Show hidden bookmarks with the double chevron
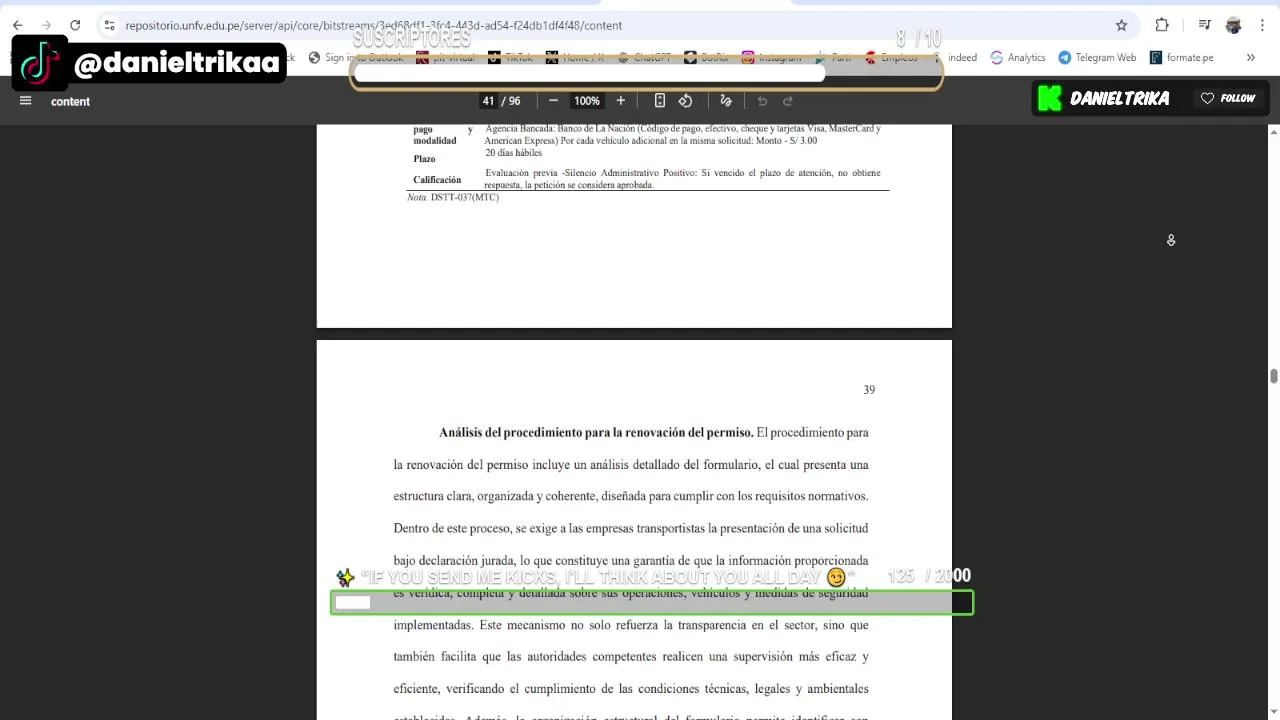Screen dimensions: 1280x720 pos(1250,57)
